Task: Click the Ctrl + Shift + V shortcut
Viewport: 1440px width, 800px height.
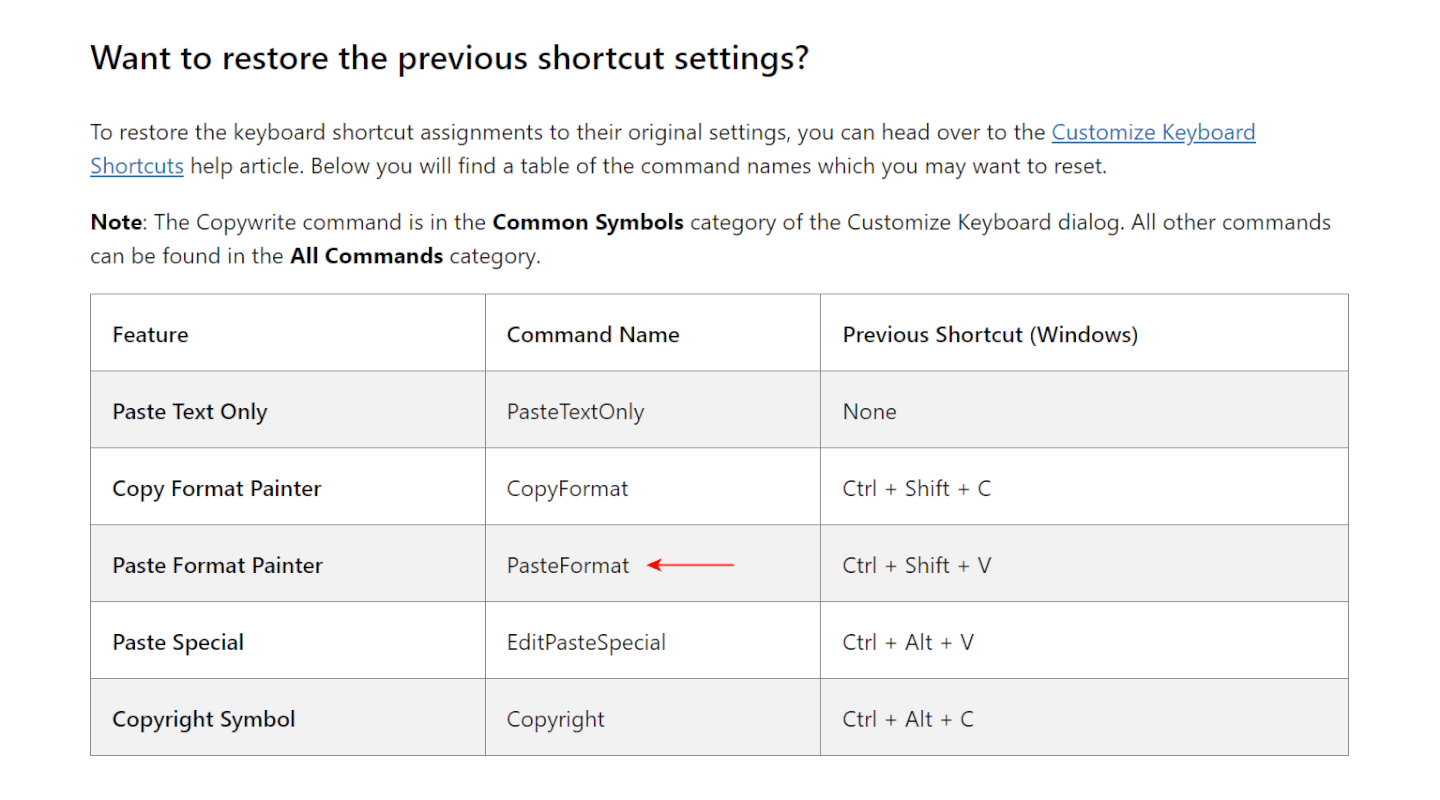Action: (x=916, y=566)
